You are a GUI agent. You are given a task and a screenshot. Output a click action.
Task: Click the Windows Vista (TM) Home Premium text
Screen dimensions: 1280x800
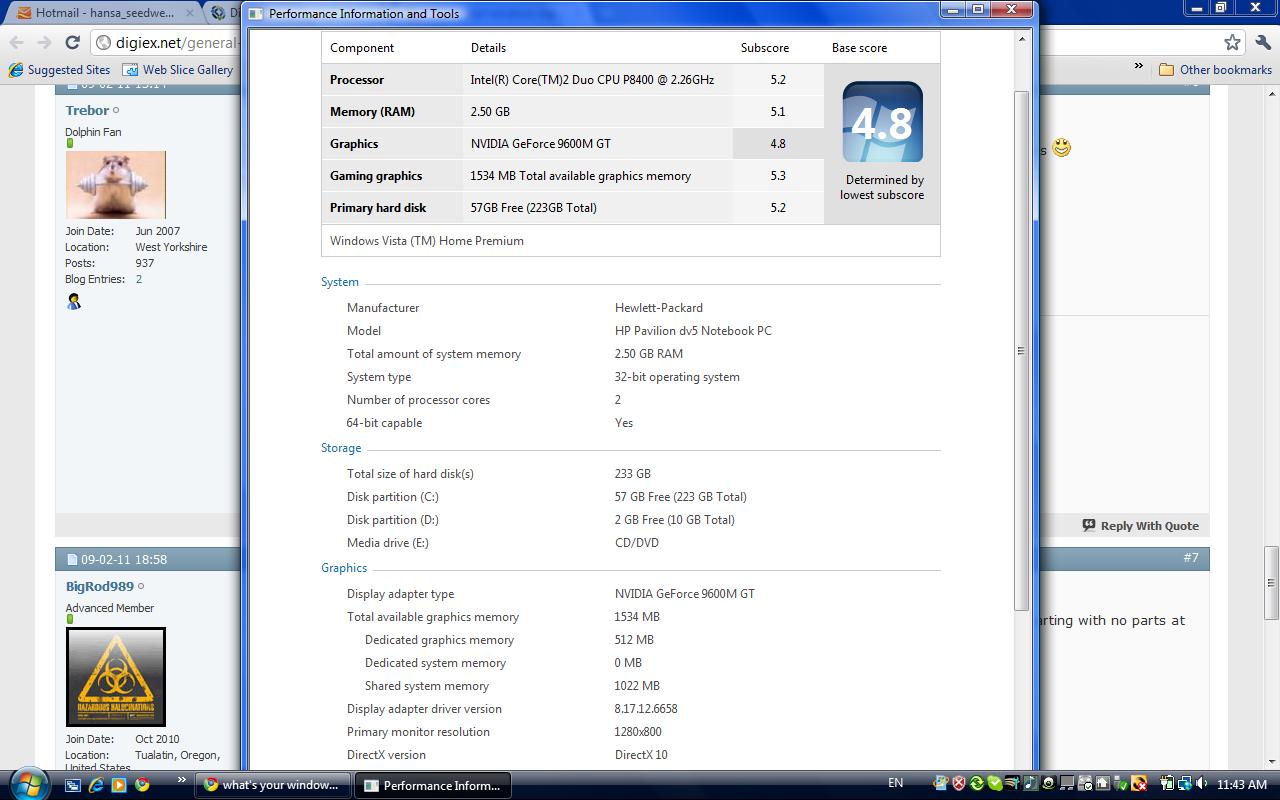coord(427,241)
